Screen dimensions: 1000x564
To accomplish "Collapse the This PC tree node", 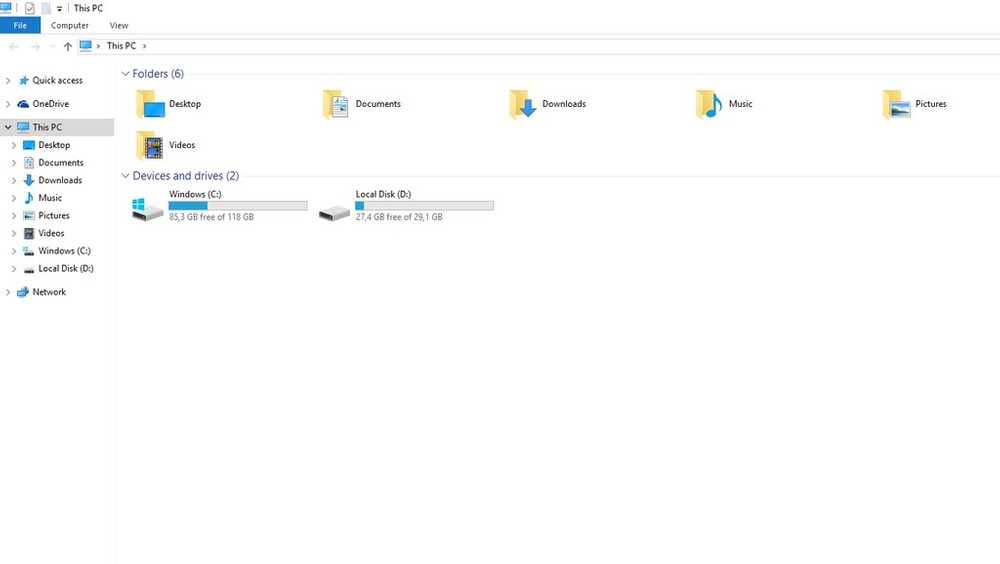I will 8,128.
